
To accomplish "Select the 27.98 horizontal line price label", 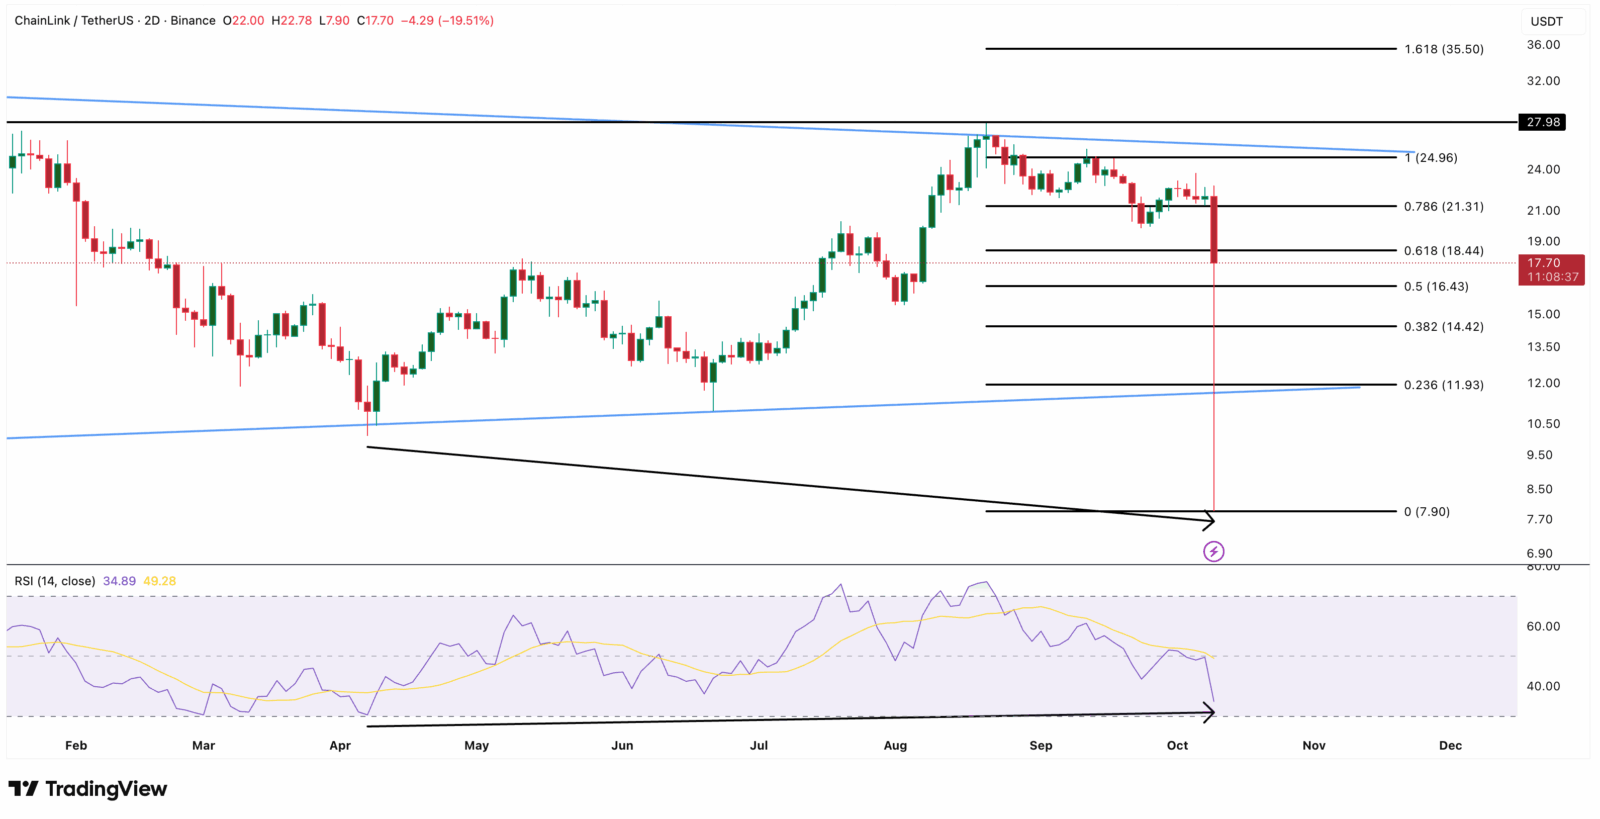I will [x=1542, y=122].
